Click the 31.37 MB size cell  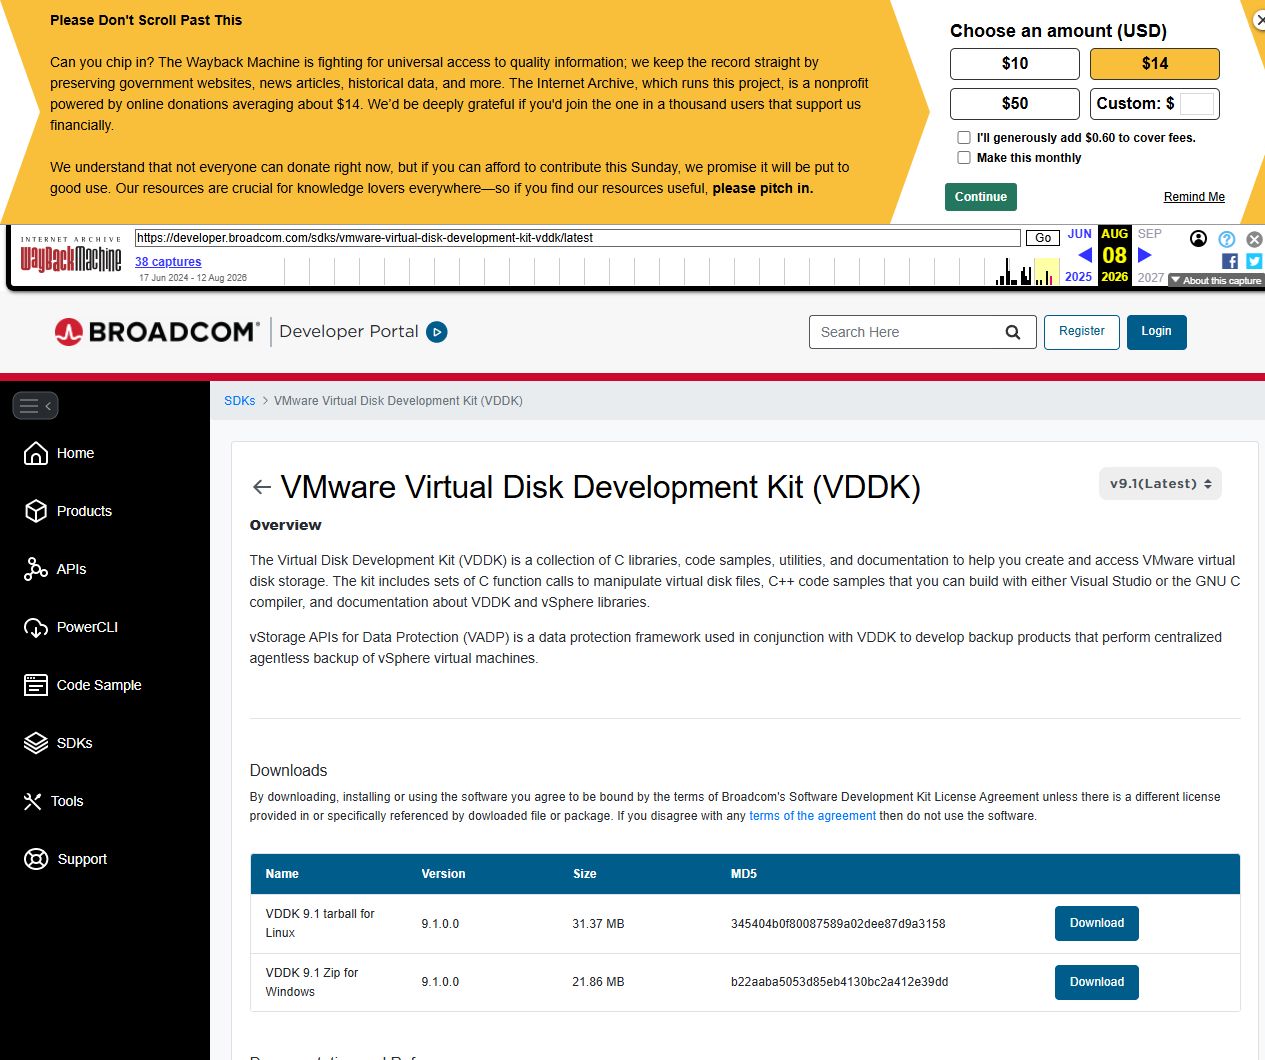click(x=598, y=924)
